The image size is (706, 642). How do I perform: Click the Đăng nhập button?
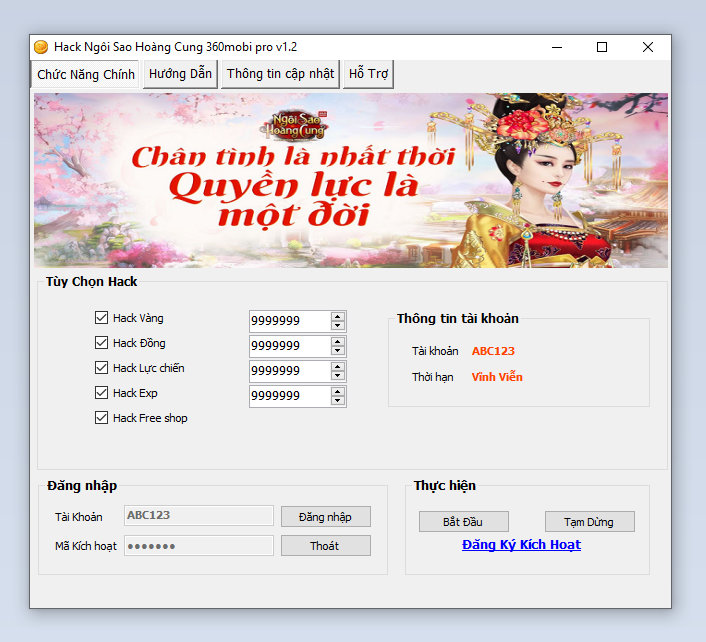click(x=325, y=516)
